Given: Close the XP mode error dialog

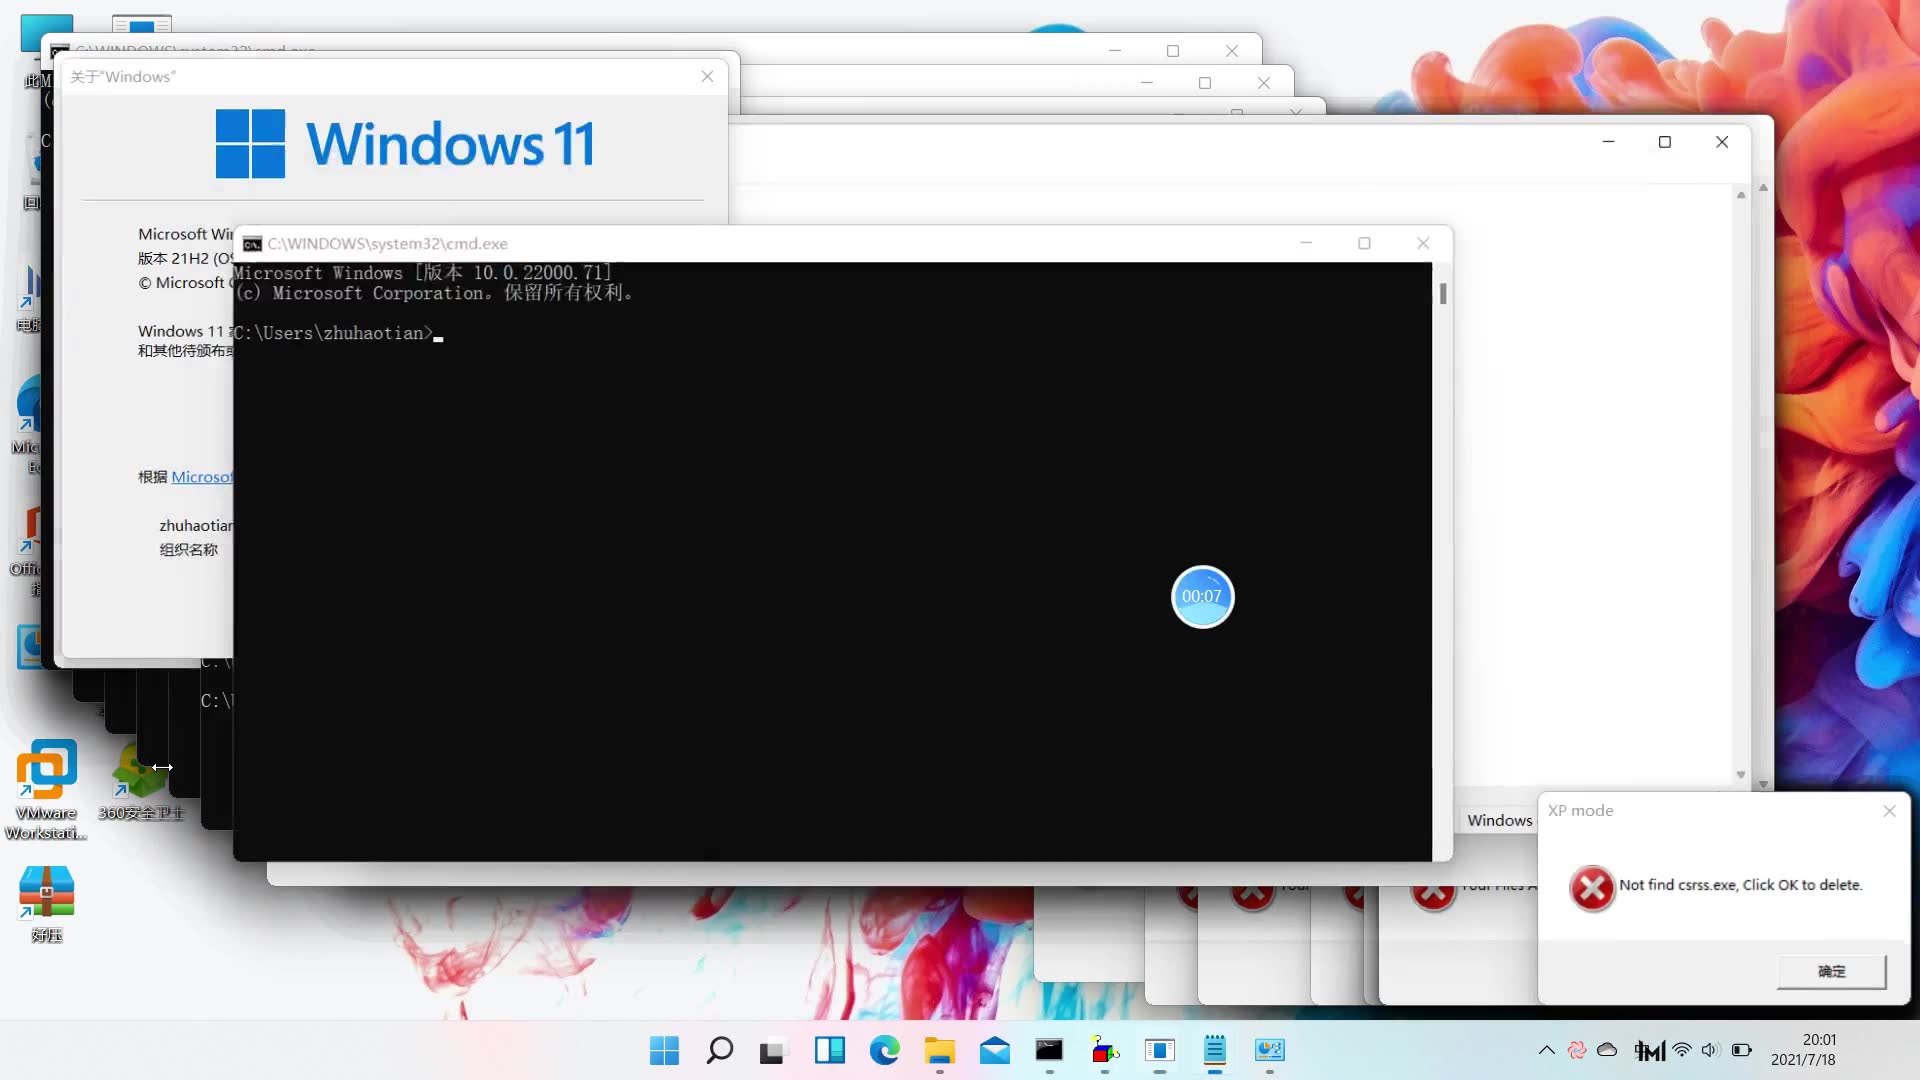Looking at the screenshot, I should click(x=1889, y=811).
